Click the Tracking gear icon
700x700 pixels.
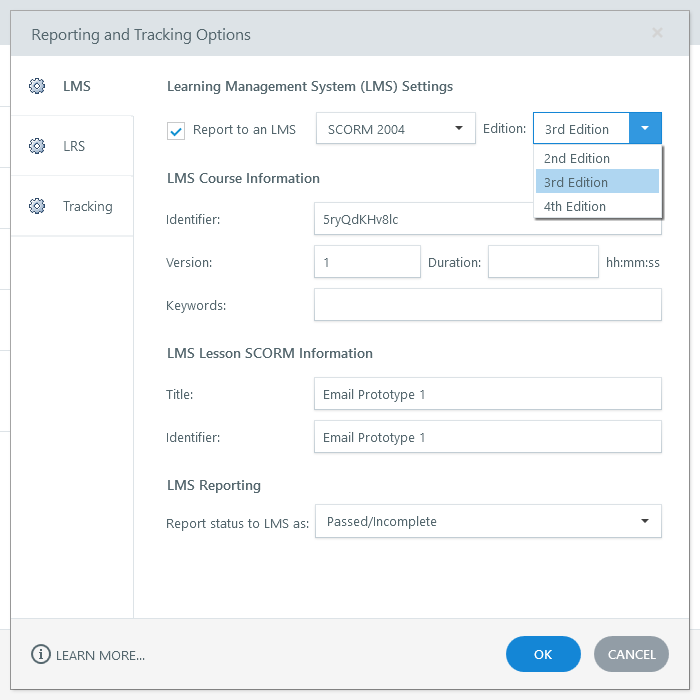(x=37, y=206)
